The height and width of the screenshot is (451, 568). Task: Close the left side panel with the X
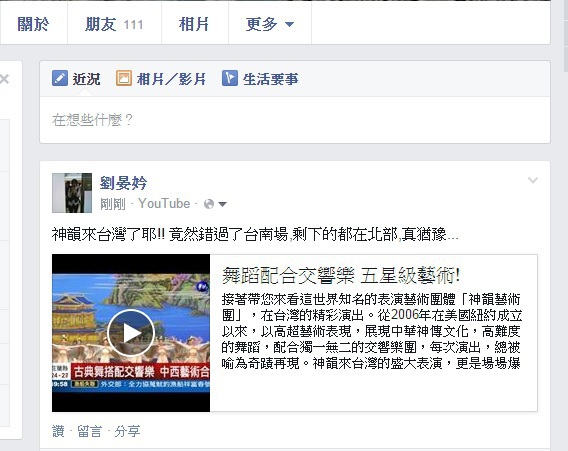(5, 79)
